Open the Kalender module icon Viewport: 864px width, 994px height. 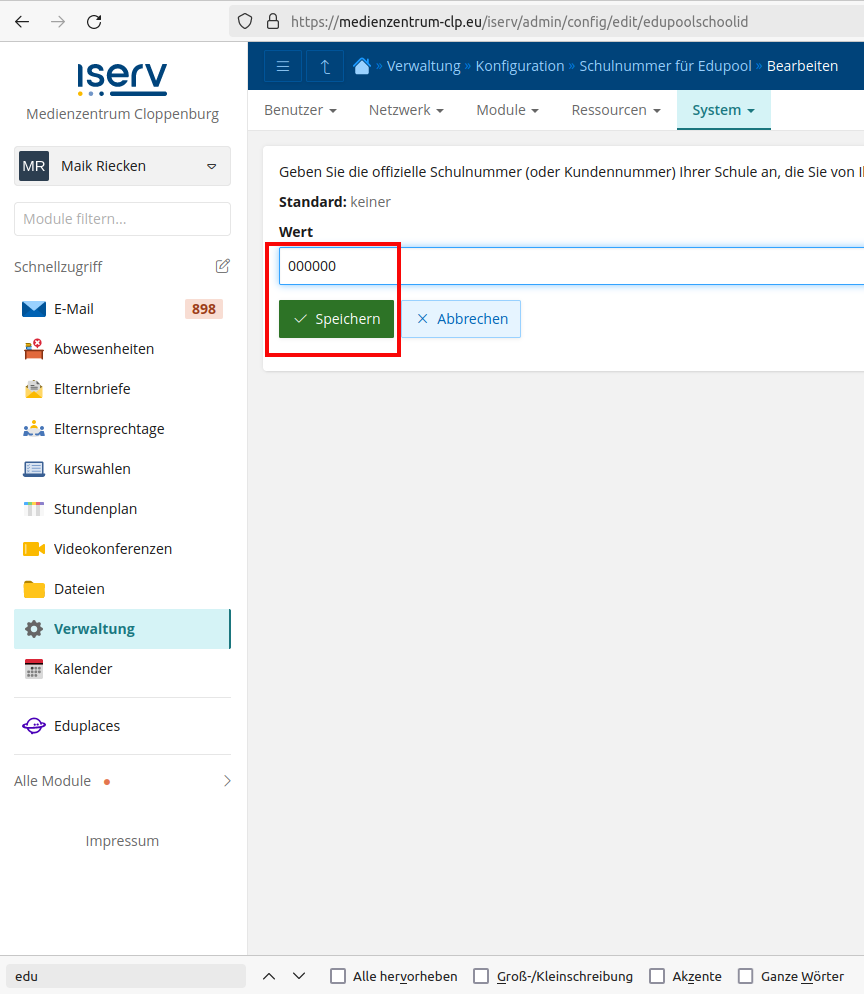click(34, 669)
